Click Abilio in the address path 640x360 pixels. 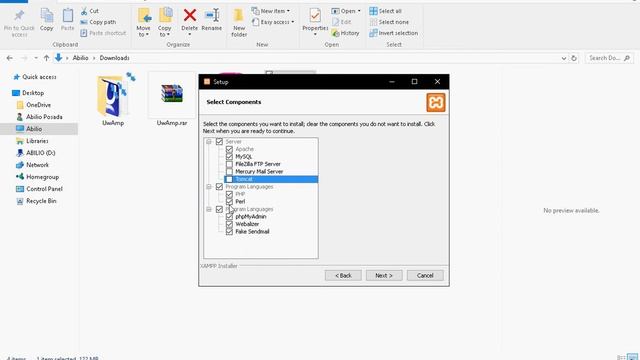[80, 58]
